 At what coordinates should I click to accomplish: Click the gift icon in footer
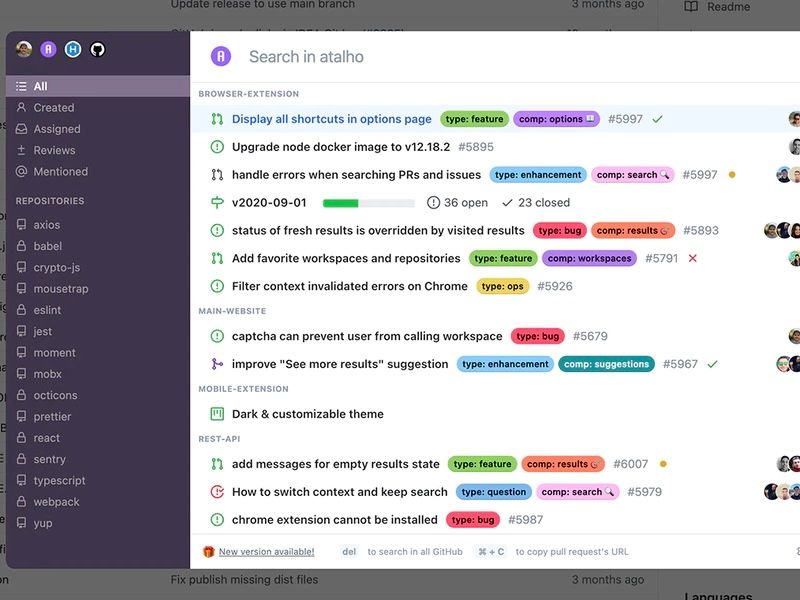(x=208, y=552)
